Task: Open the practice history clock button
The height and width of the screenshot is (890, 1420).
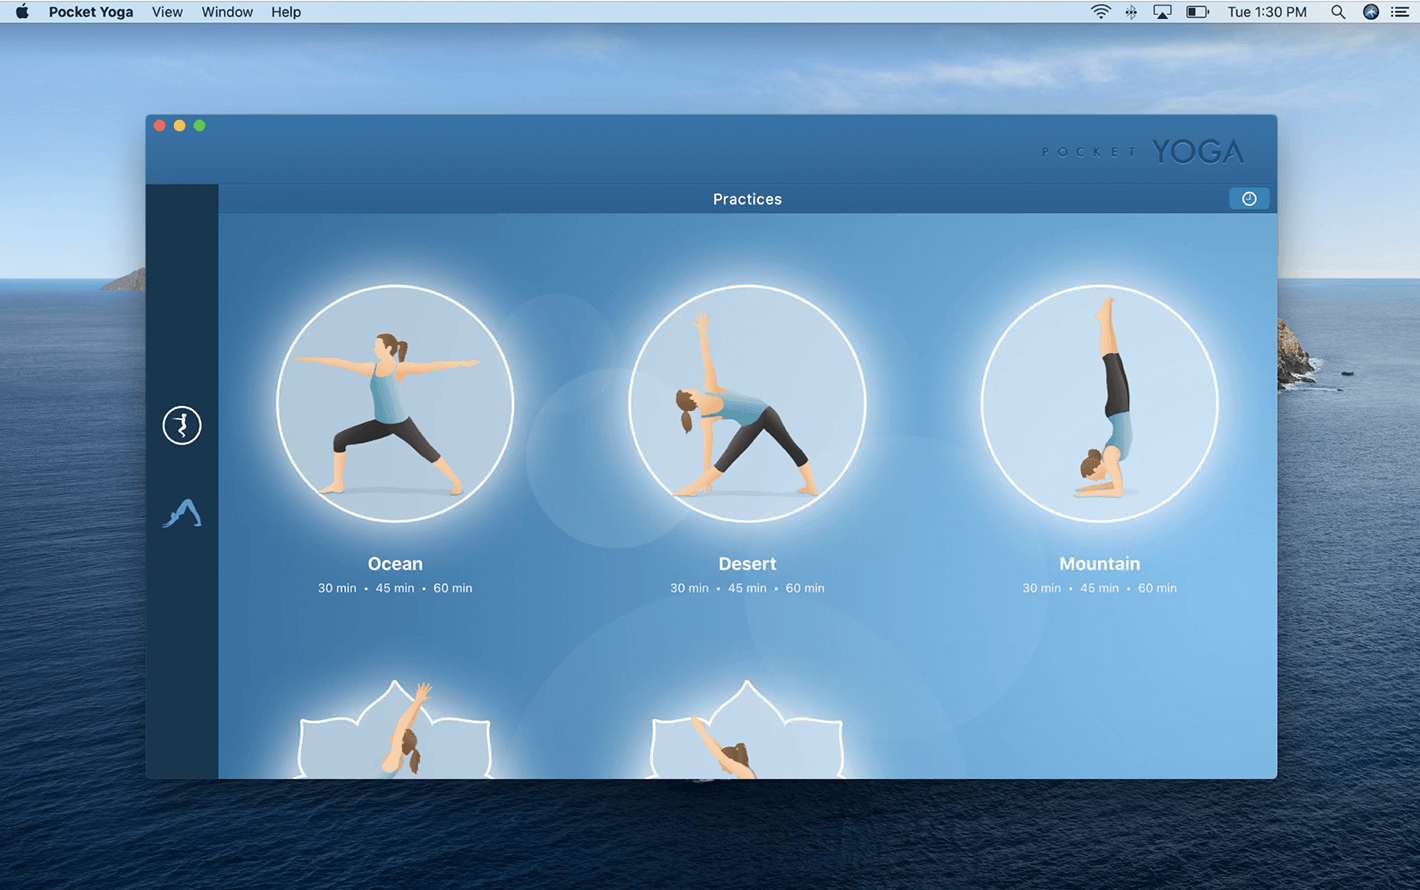Action: (x=1249, y=199)
